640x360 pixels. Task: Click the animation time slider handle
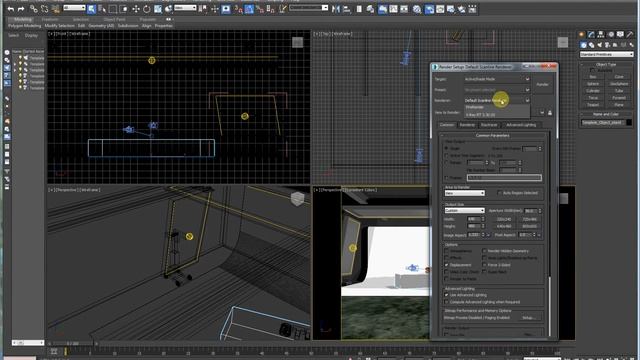point(73,343)
